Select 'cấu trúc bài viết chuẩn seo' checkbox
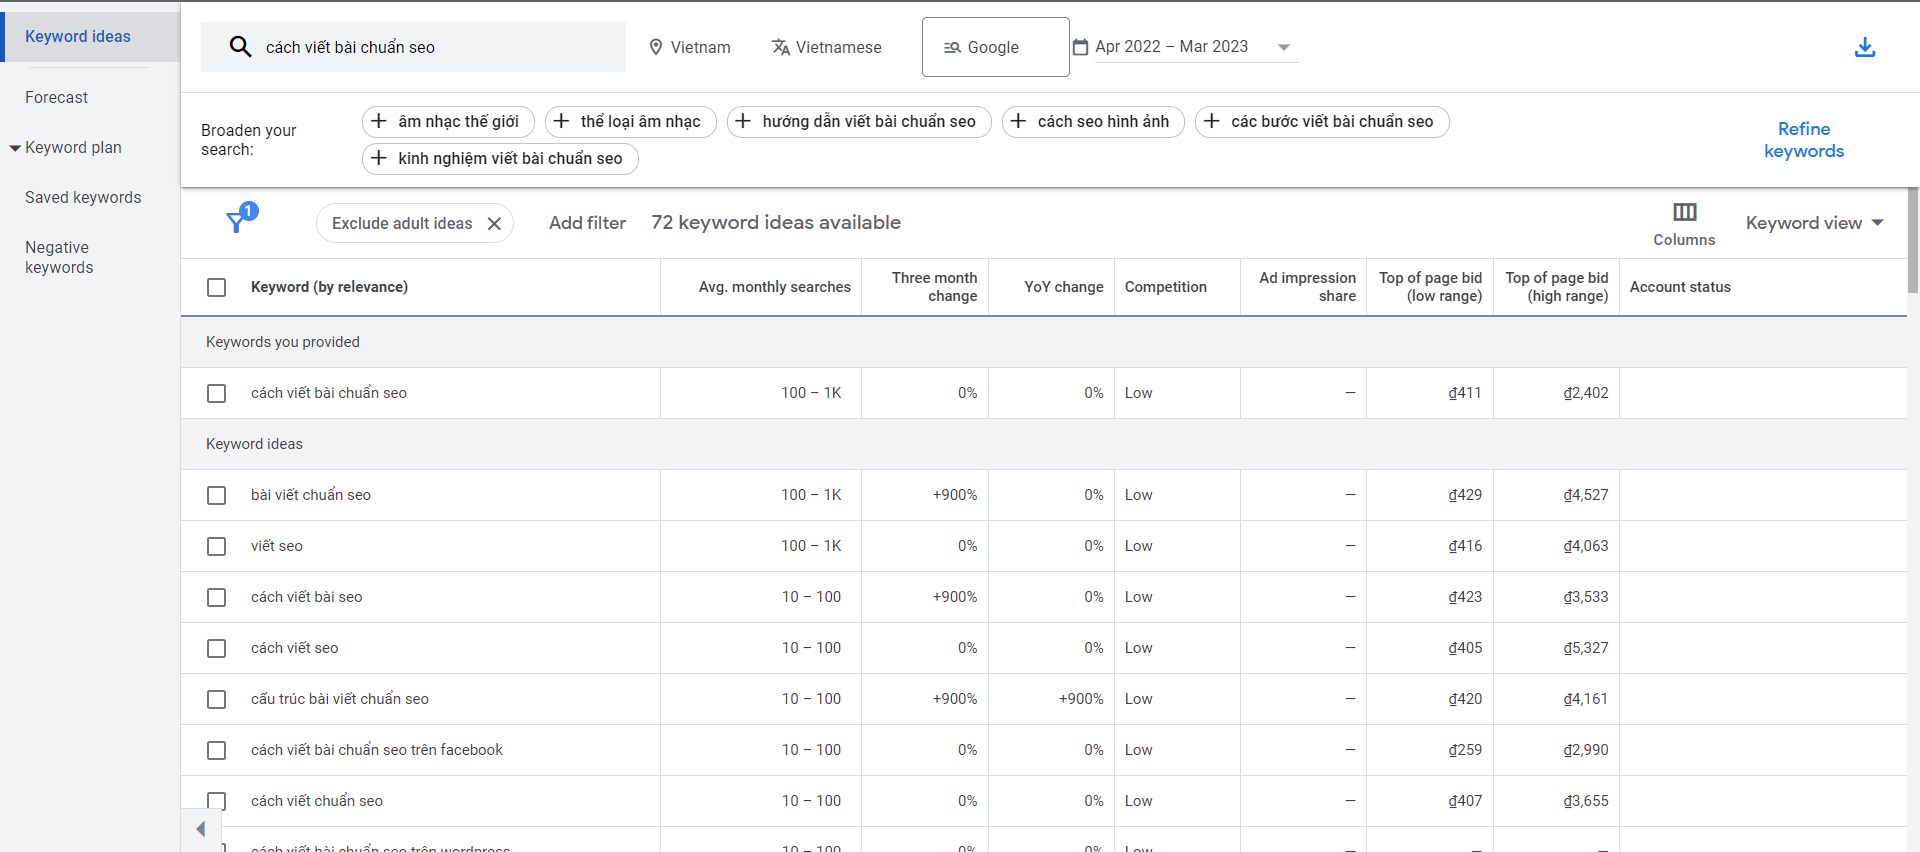The image size is (1920, 852). point(216,699)
